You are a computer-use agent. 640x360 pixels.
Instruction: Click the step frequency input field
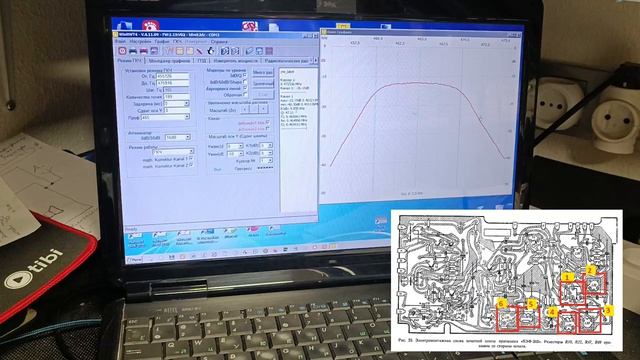pos(176,90)
